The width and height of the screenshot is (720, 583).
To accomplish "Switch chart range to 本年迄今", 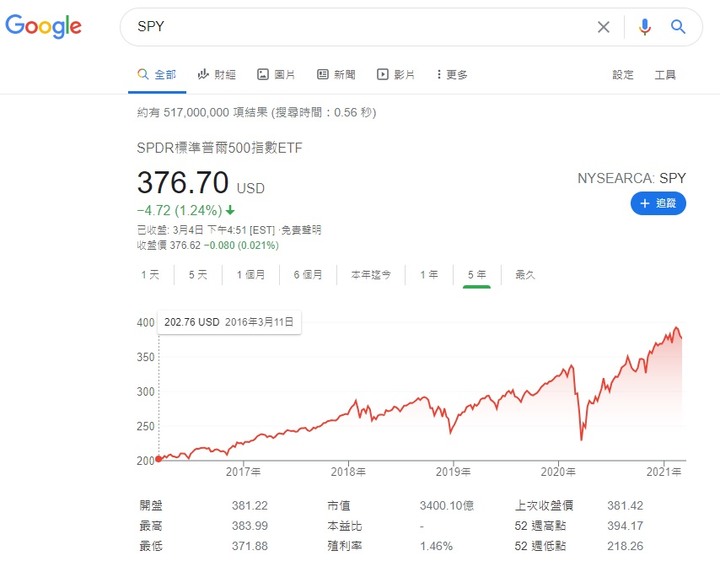I will (x=371, y=275).
